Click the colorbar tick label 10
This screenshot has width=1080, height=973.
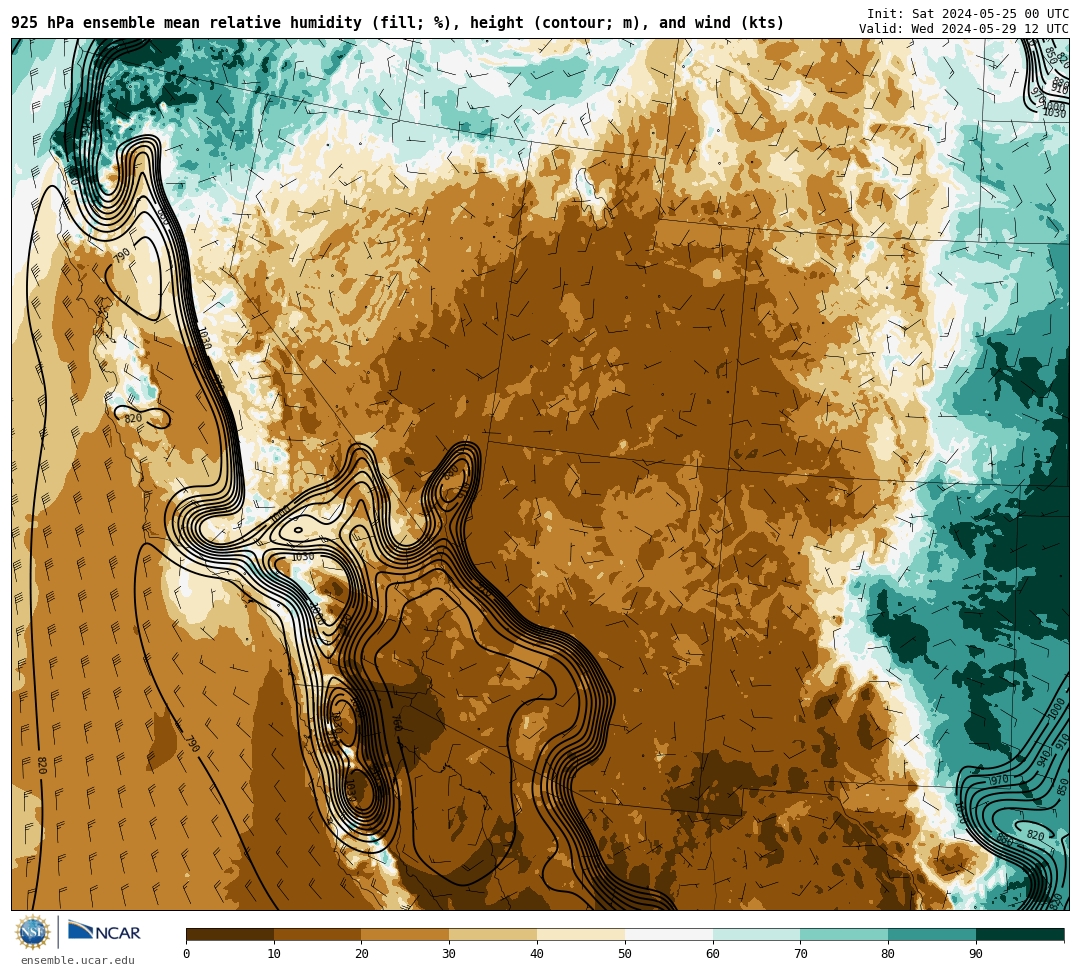pos(274,954)
